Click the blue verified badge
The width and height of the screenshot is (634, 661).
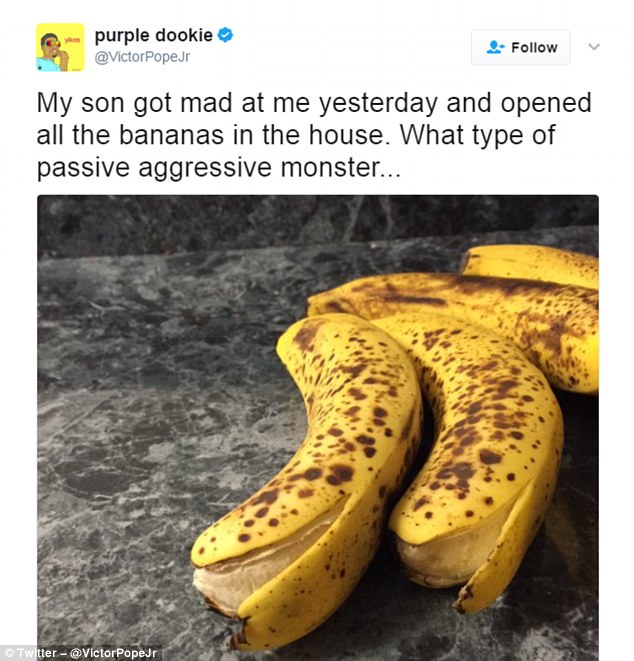[225, 35]
